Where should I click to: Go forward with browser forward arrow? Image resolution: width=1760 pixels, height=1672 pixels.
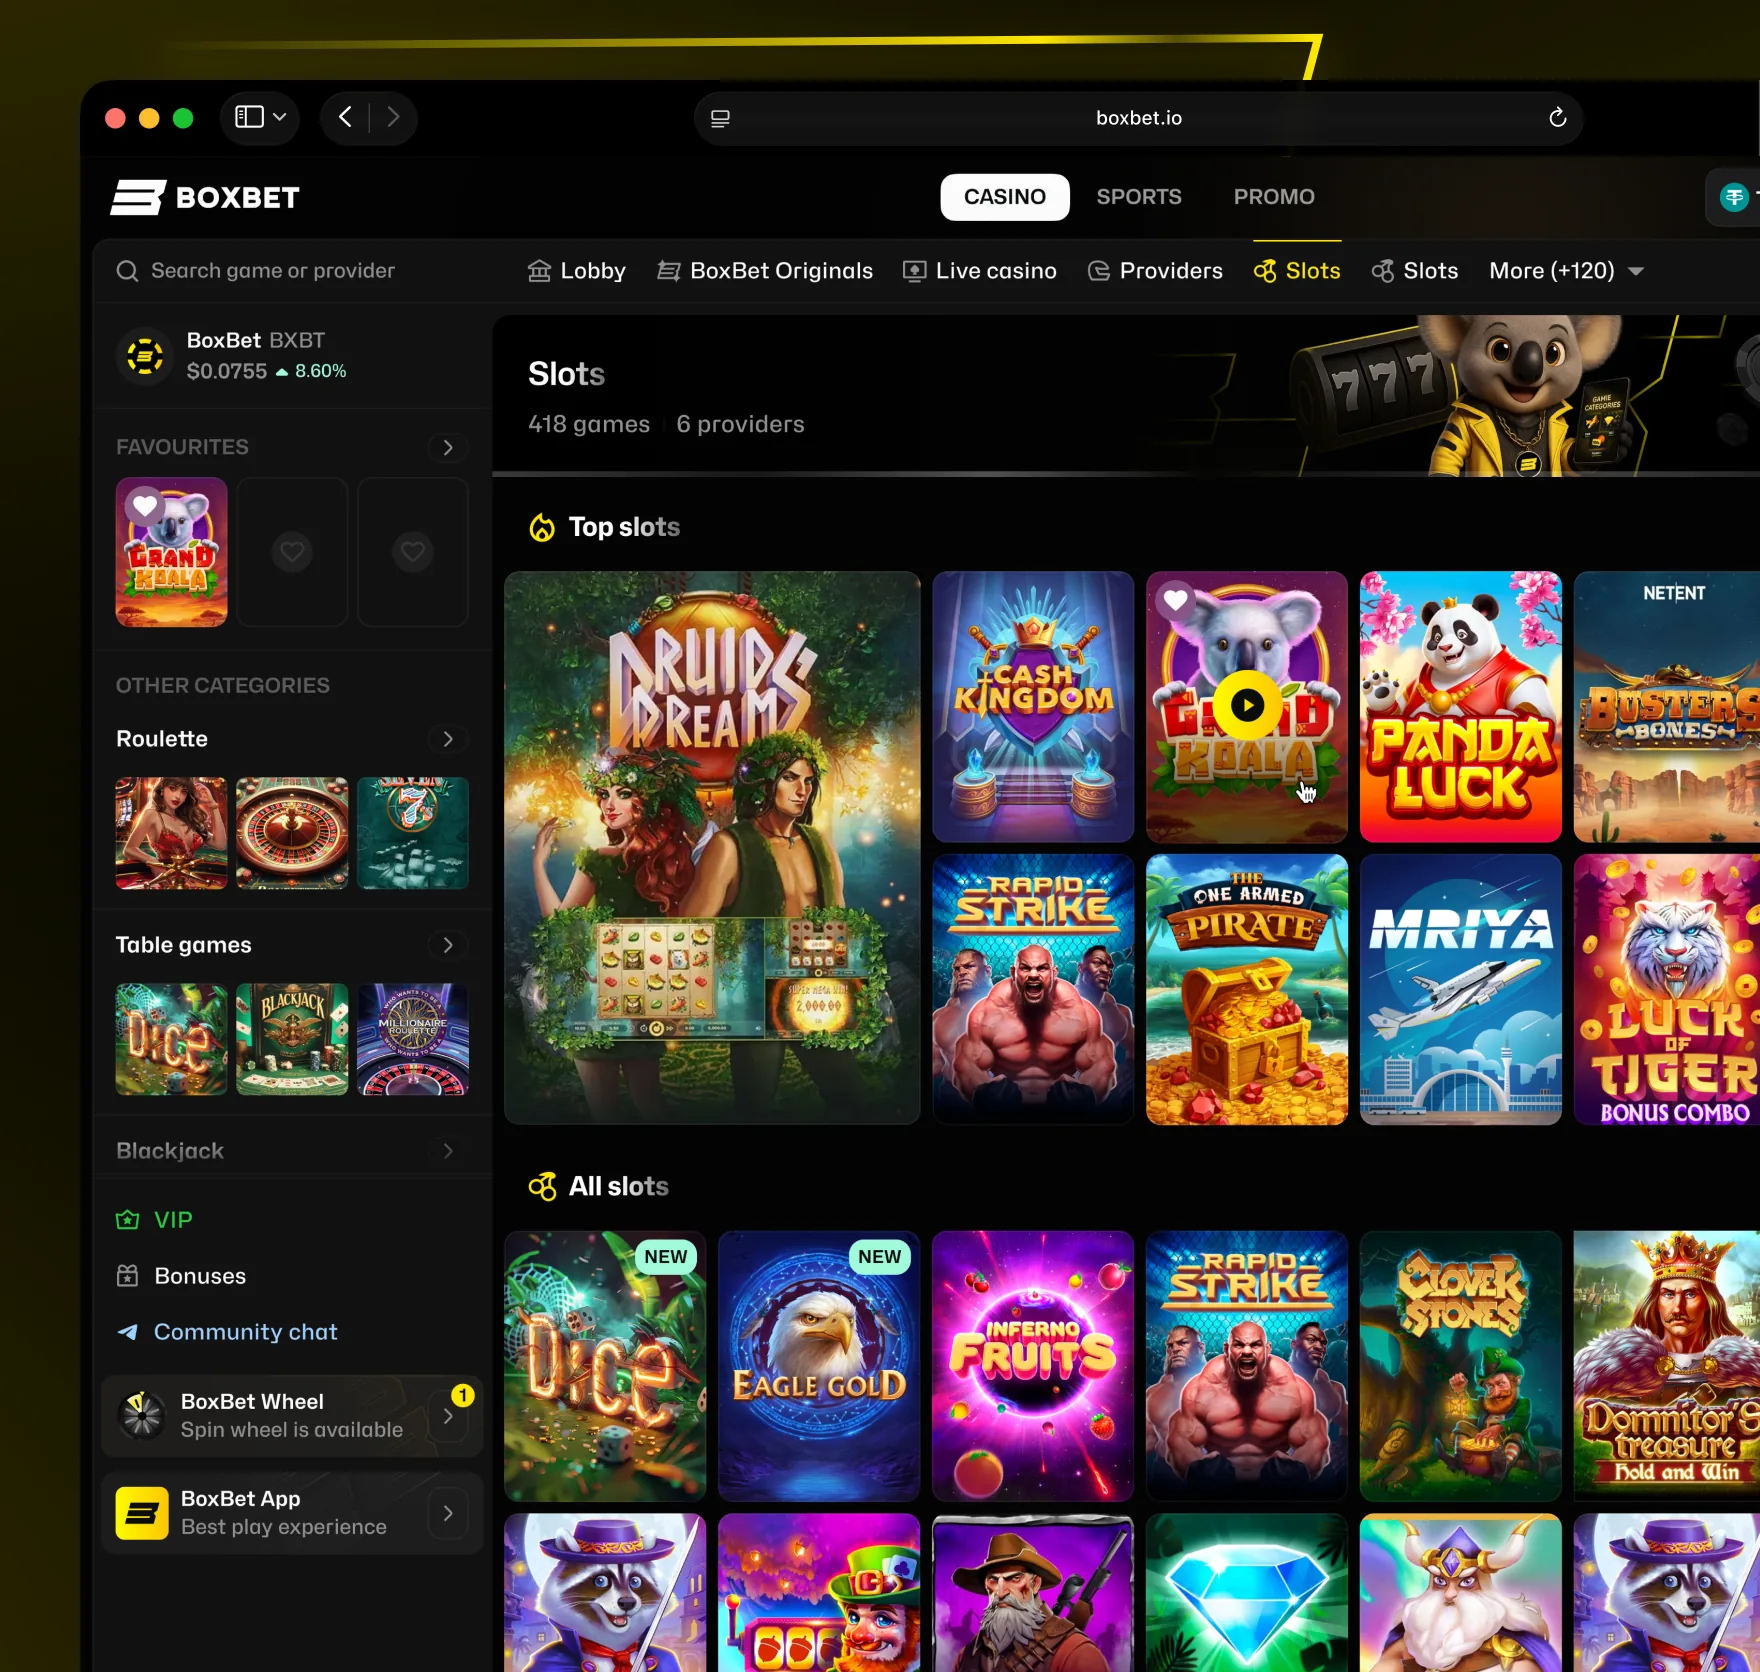(x=393, y=117)
